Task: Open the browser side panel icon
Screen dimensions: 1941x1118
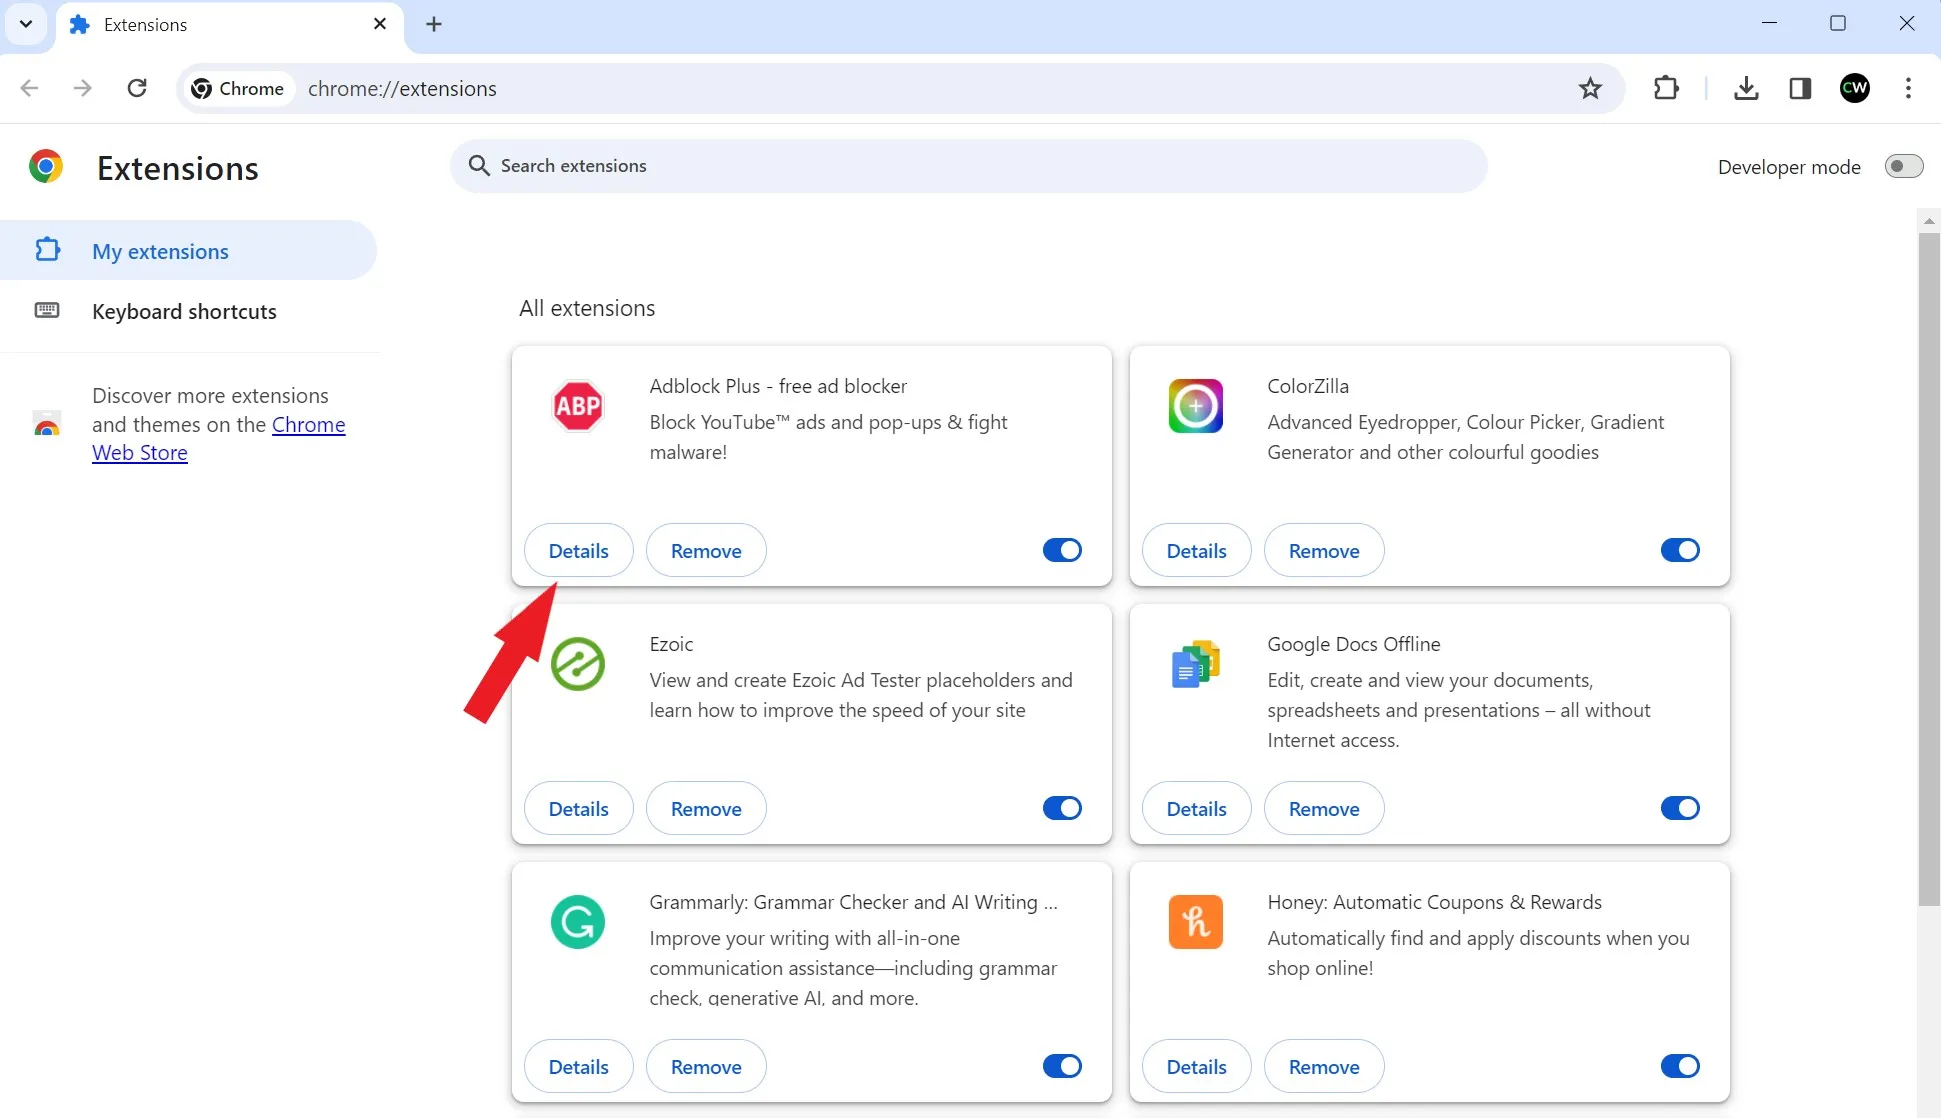Action: [1800, 88]
